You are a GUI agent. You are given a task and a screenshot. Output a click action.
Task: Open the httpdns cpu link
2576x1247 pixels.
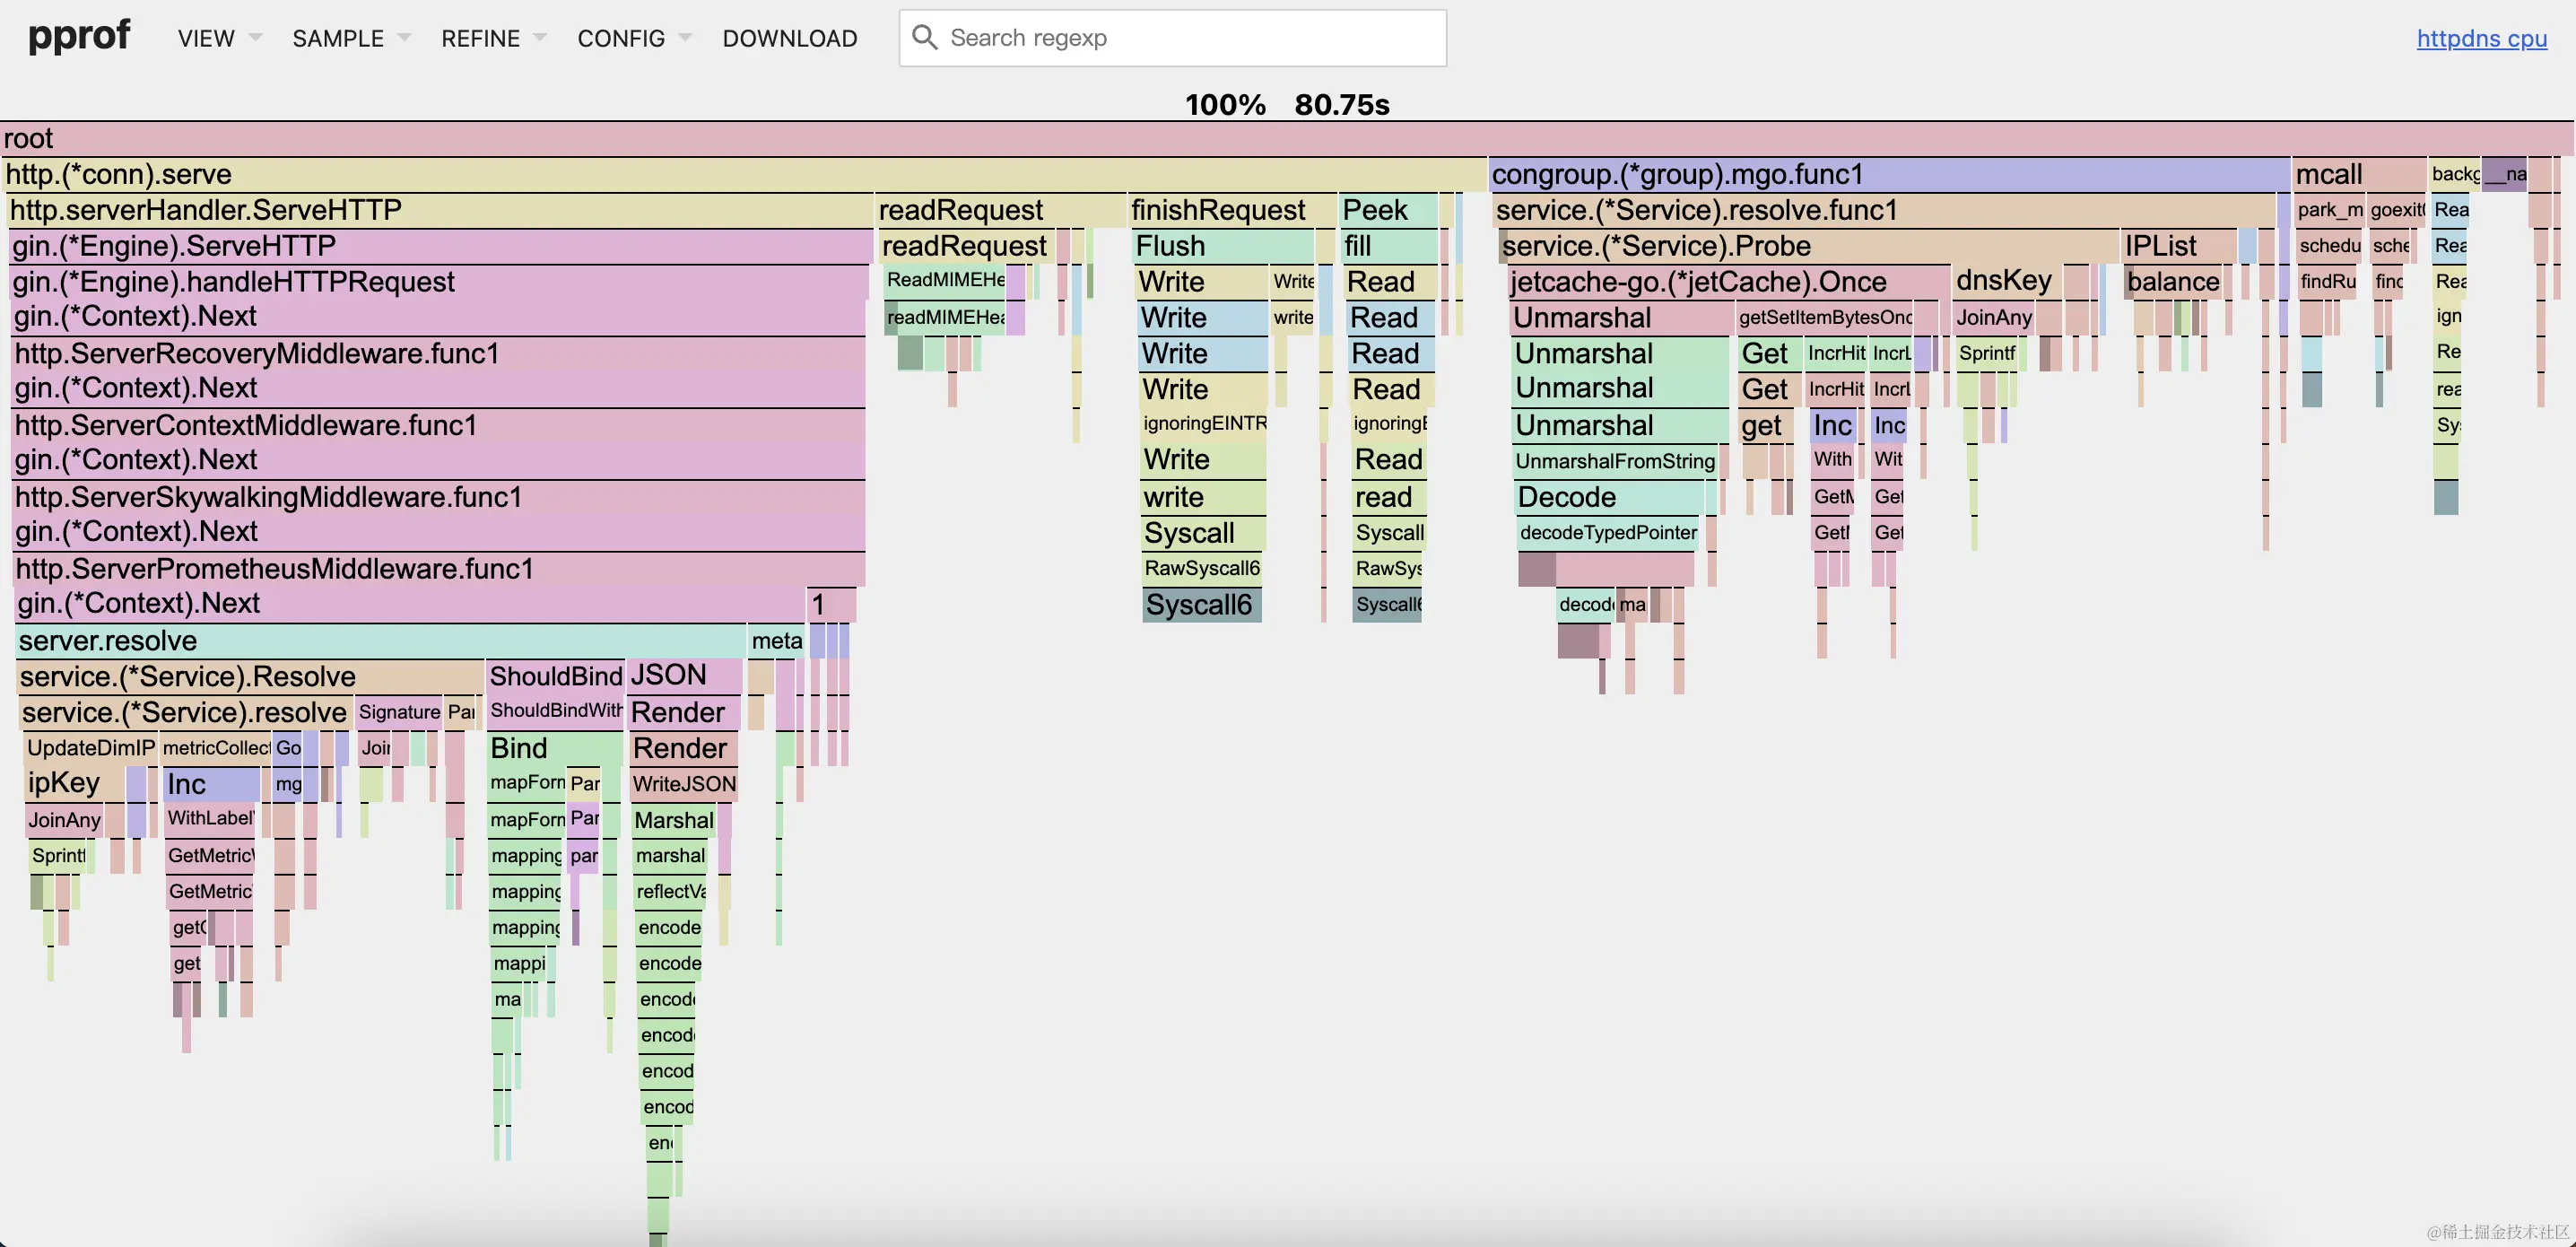click(x=2481, y=38)
